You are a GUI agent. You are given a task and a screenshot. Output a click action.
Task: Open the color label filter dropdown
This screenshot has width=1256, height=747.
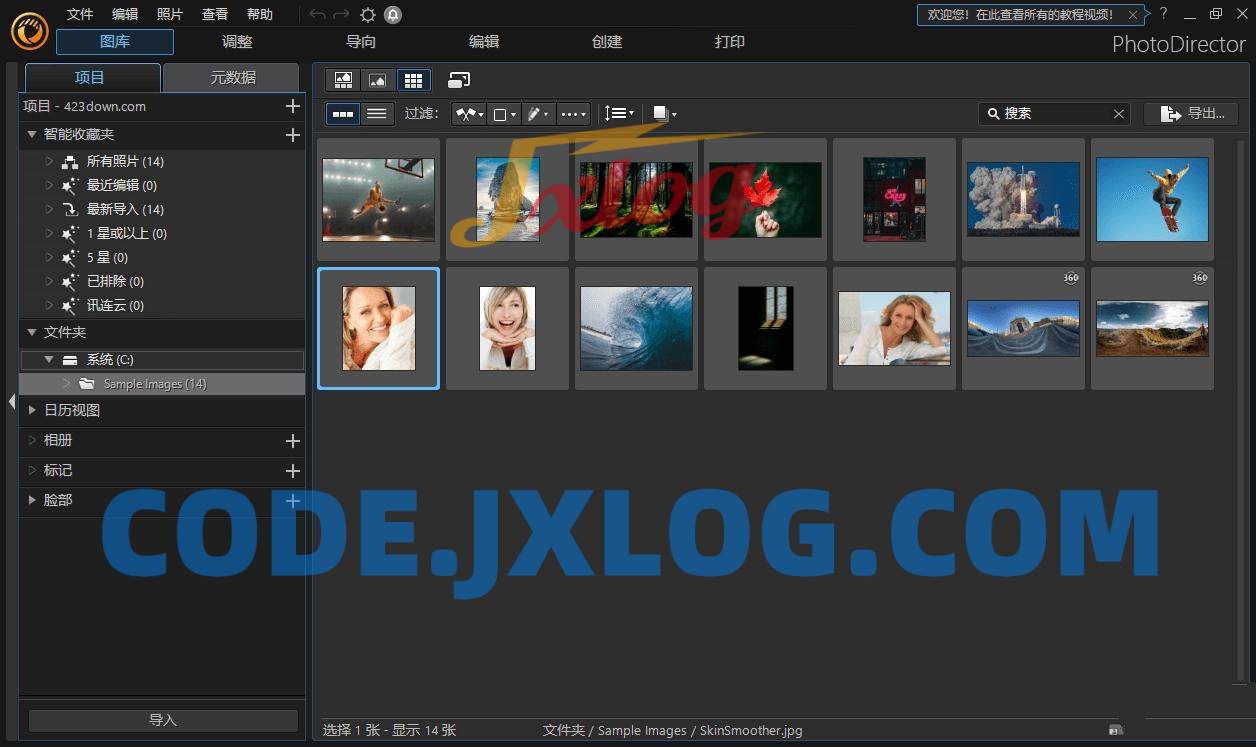[505, 114]
